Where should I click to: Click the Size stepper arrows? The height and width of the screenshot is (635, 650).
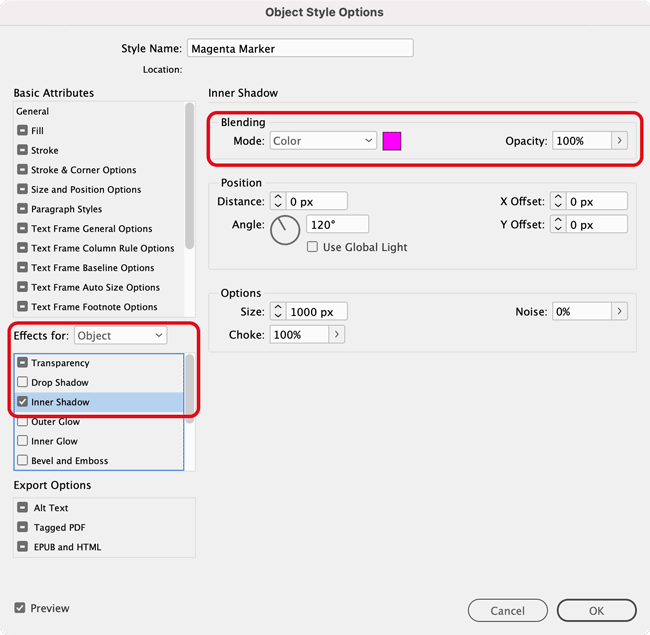(x=278, y=311)
